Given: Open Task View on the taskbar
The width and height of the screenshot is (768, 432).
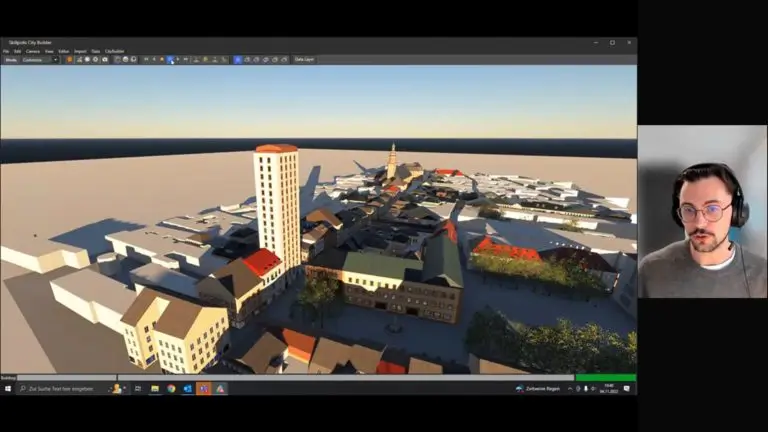Looking at the screenshot, I should pyautogui.click(x=138, y=388).
